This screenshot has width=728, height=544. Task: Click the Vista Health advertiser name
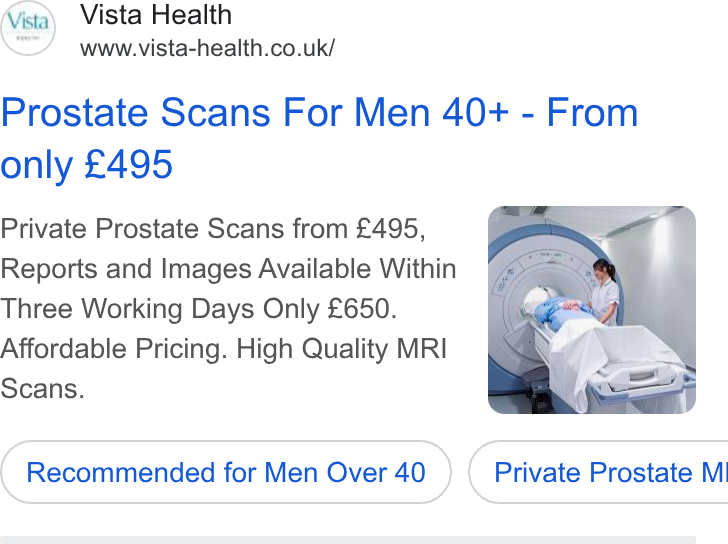(x=156, y=15)
